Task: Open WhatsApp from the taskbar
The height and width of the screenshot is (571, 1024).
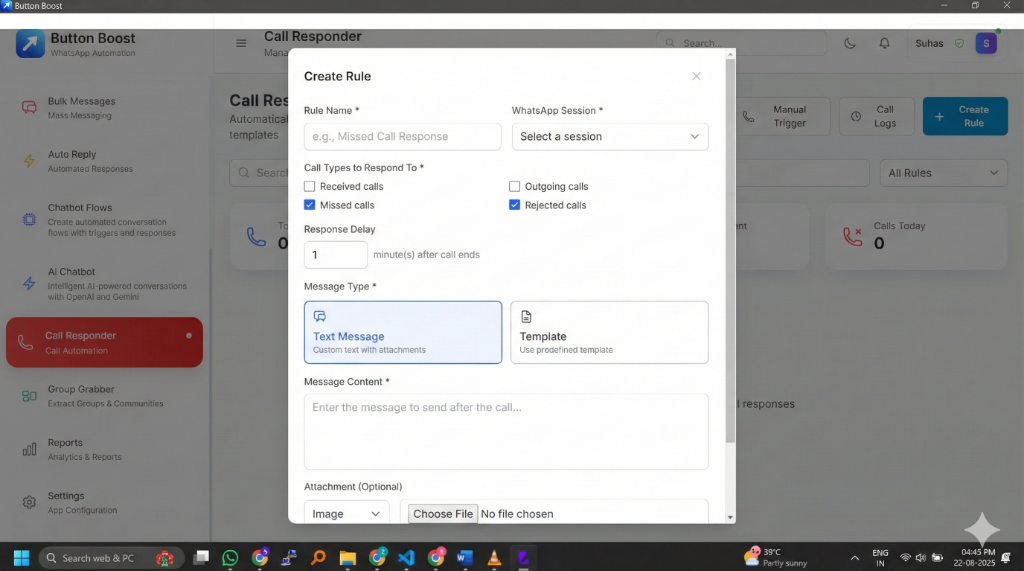Action: pos(230,558)
